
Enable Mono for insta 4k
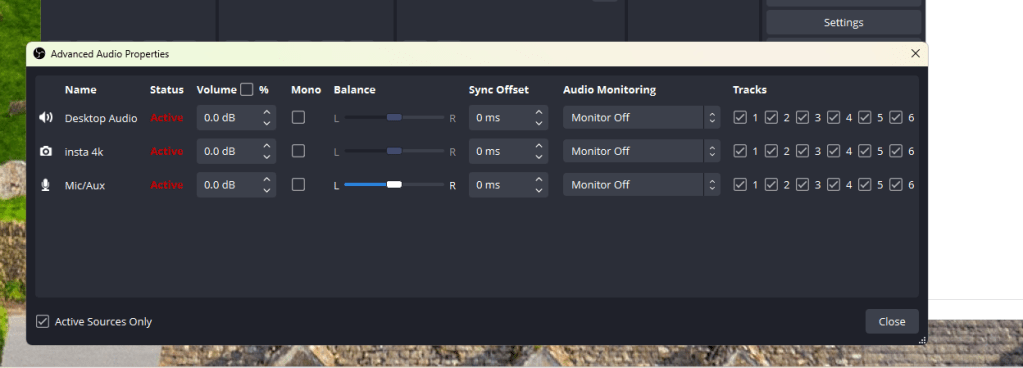(x=298, y=151)
